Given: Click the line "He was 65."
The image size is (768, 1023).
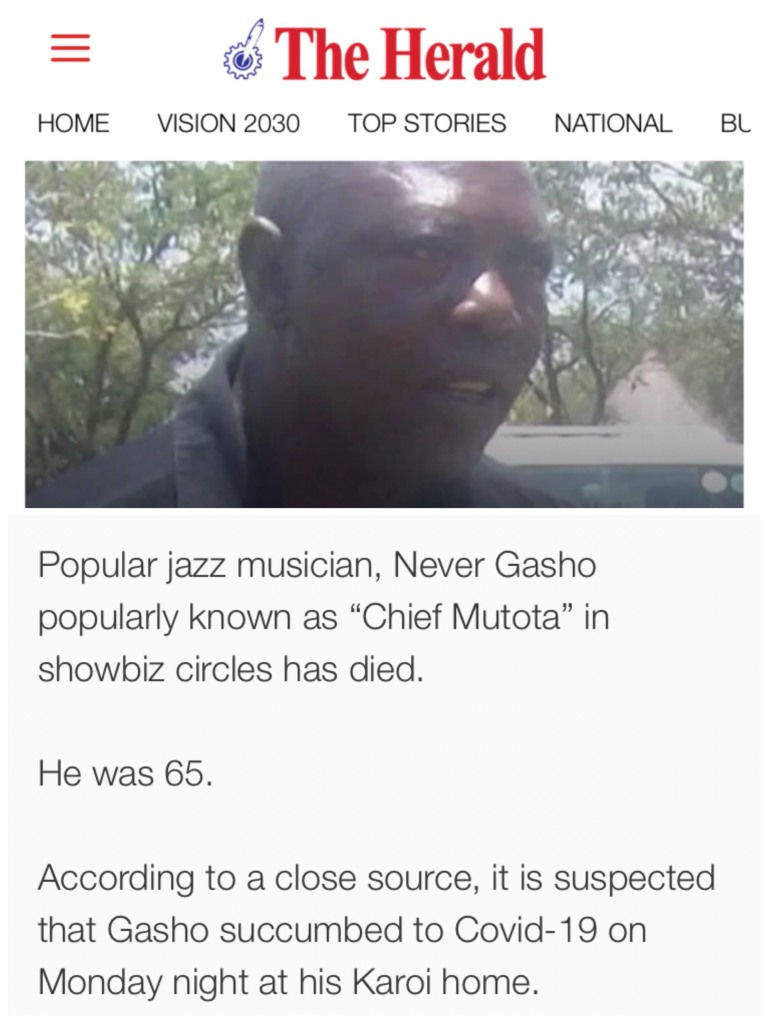Looking at the screenshot, I should tap(125, 774).
